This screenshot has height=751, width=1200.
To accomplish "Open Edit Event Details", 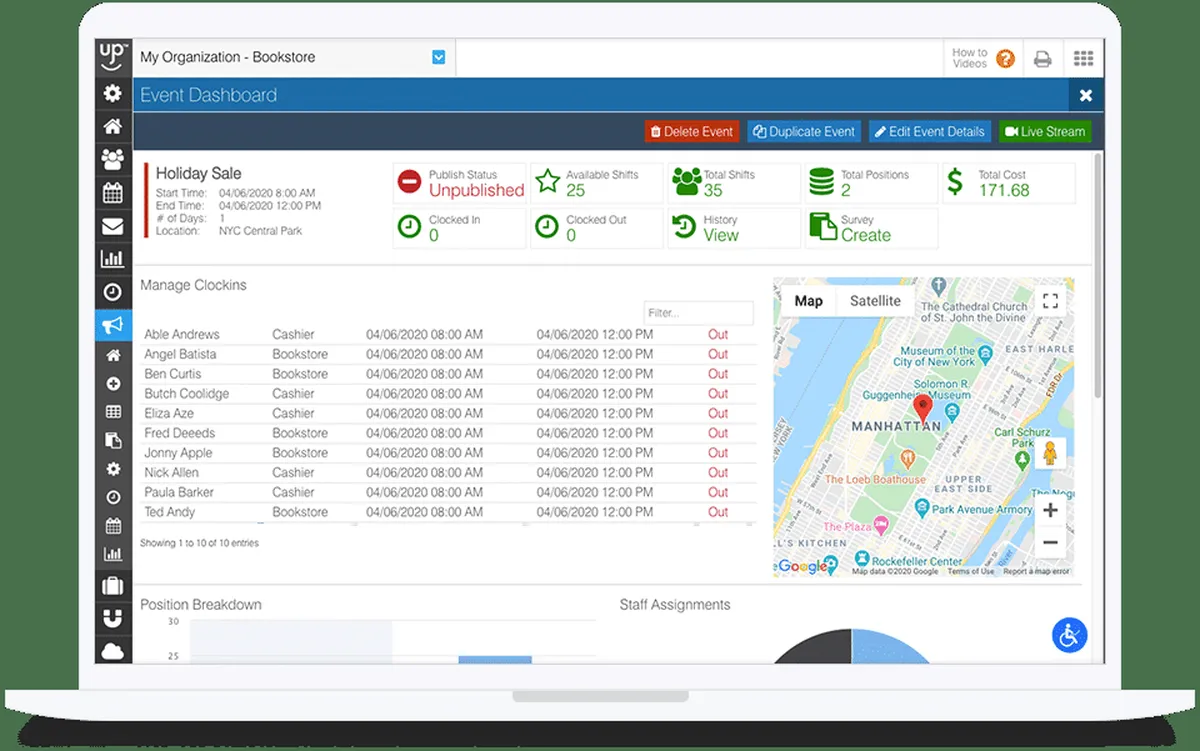I will pos(930,131).
